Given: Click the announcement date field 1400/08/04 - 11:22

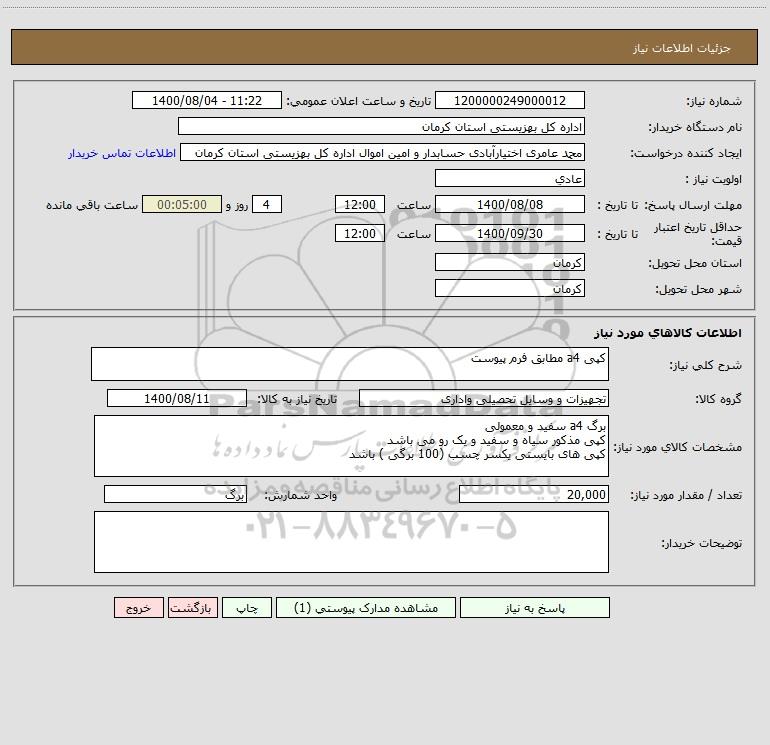Looking at the screenshot, I should tap(207, 100).
